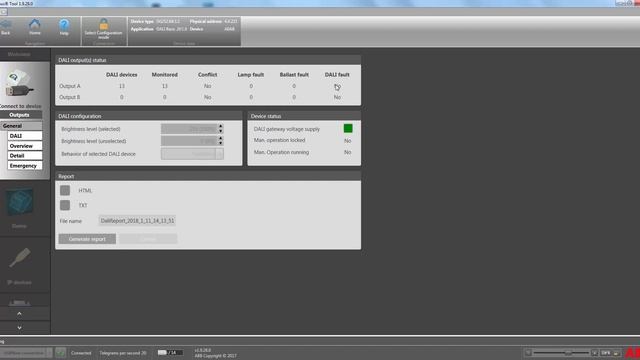Viewport: 640px width, 360px height.
Task: Click green connection check icon in status bar
Action: (x=60, y=352)
